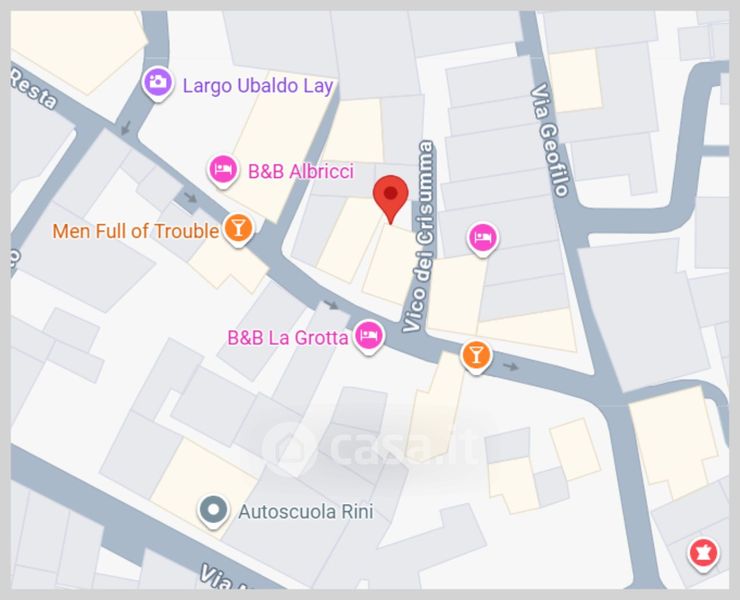
Task: Click the red location pin marker
Action: point(391,199)
